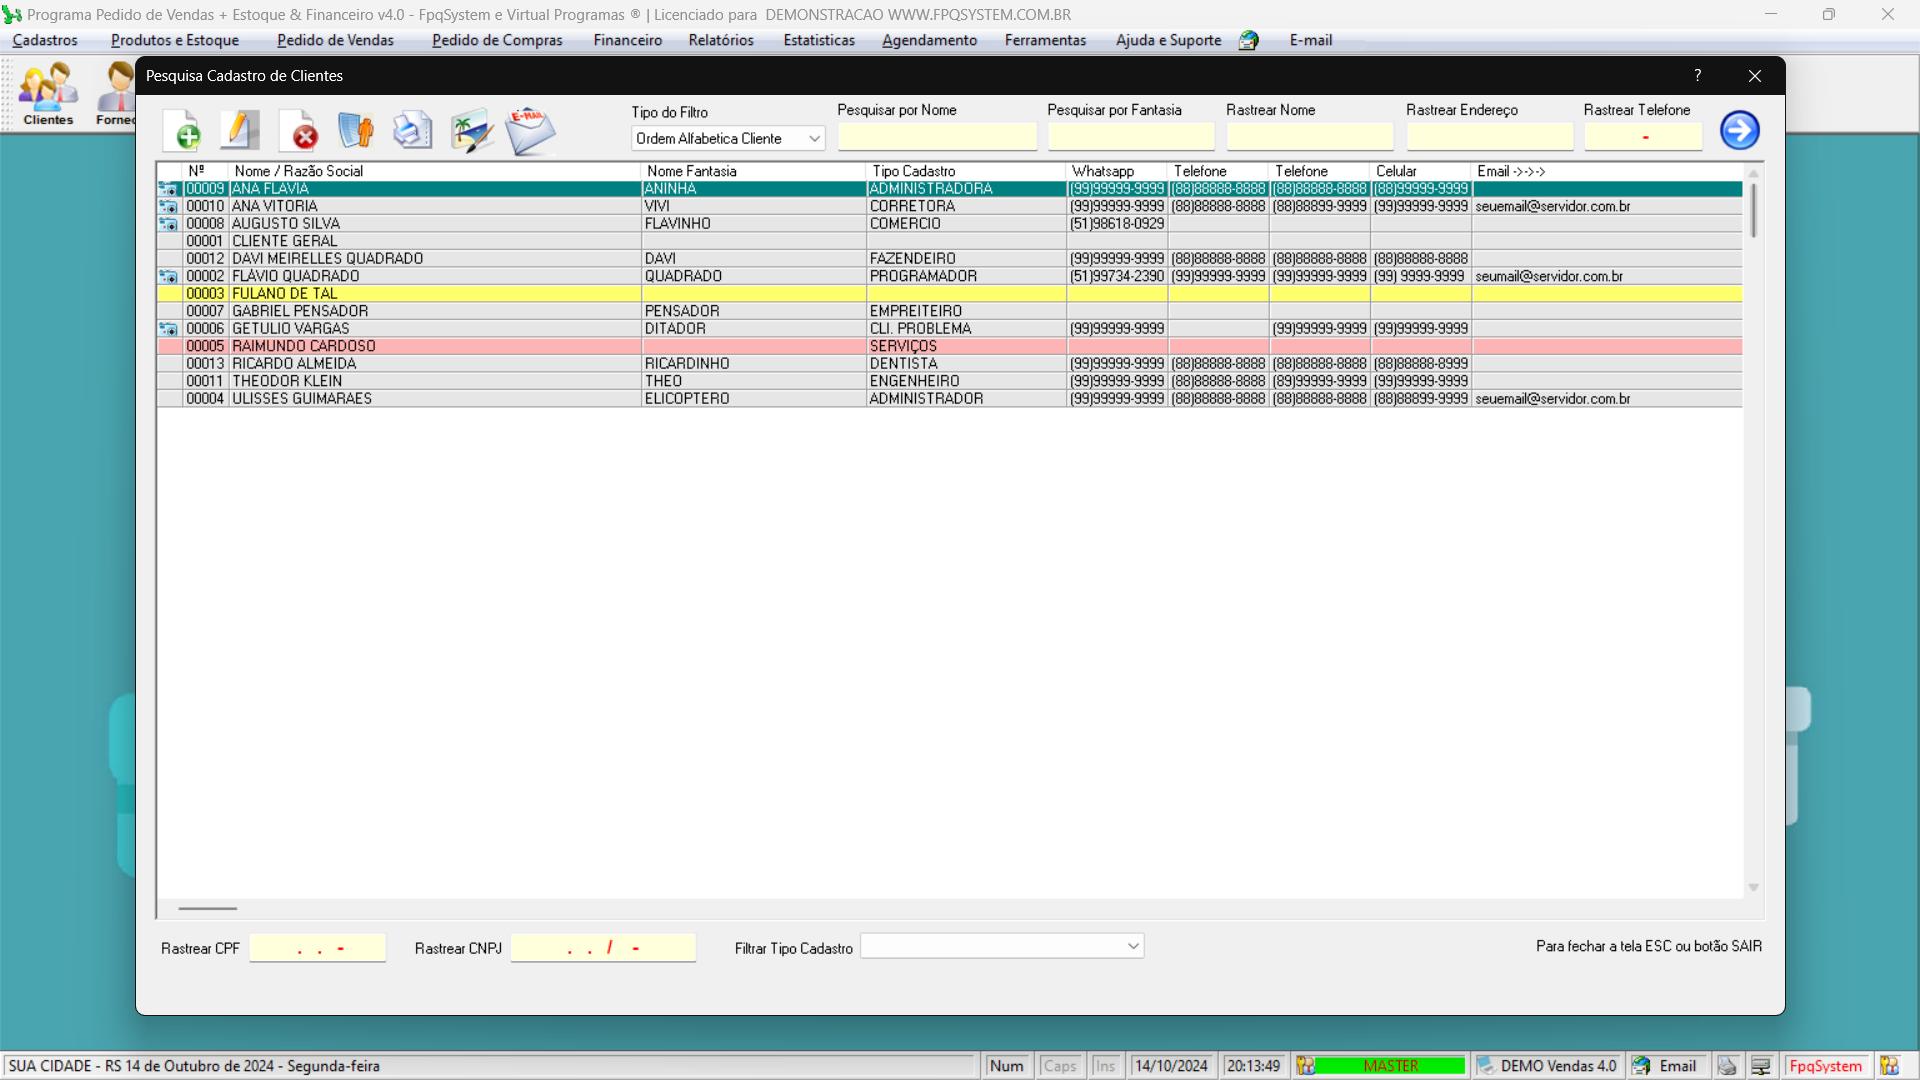Click the MASTER user status indicator
Screen dimensions: 1920x1080
1390,1066
